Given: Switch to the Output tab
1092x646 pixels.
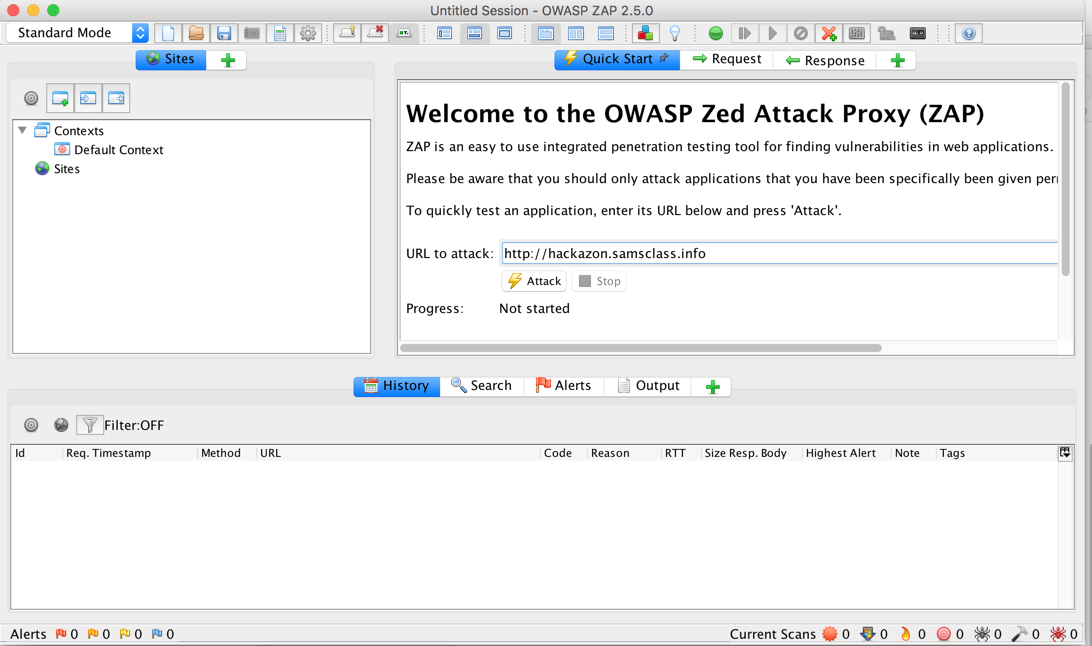Looking at the screenshot, I should [648, 386].
